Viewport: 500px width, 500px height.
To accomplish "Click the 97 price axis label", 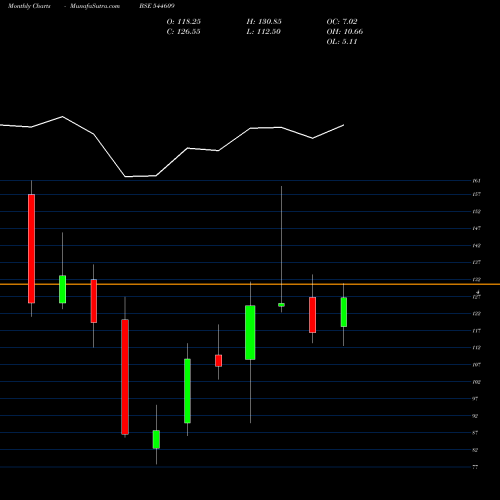I will pos(475,399).
